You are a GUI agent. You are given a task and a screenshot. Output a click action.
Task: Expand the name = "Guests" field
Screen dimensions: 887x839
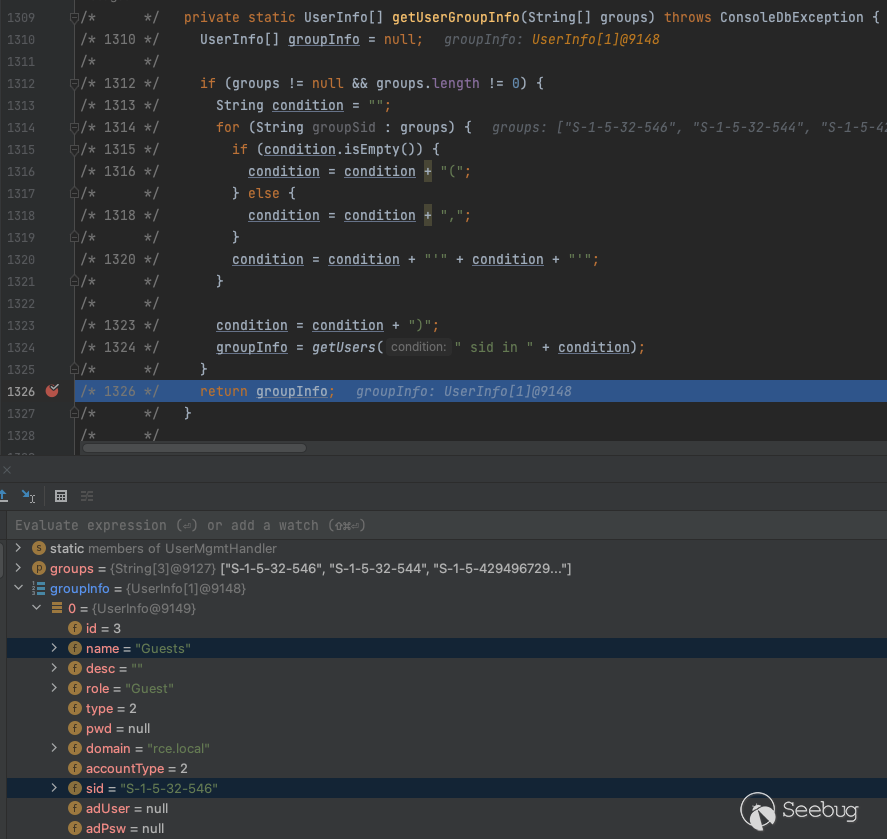pos(54,648)
